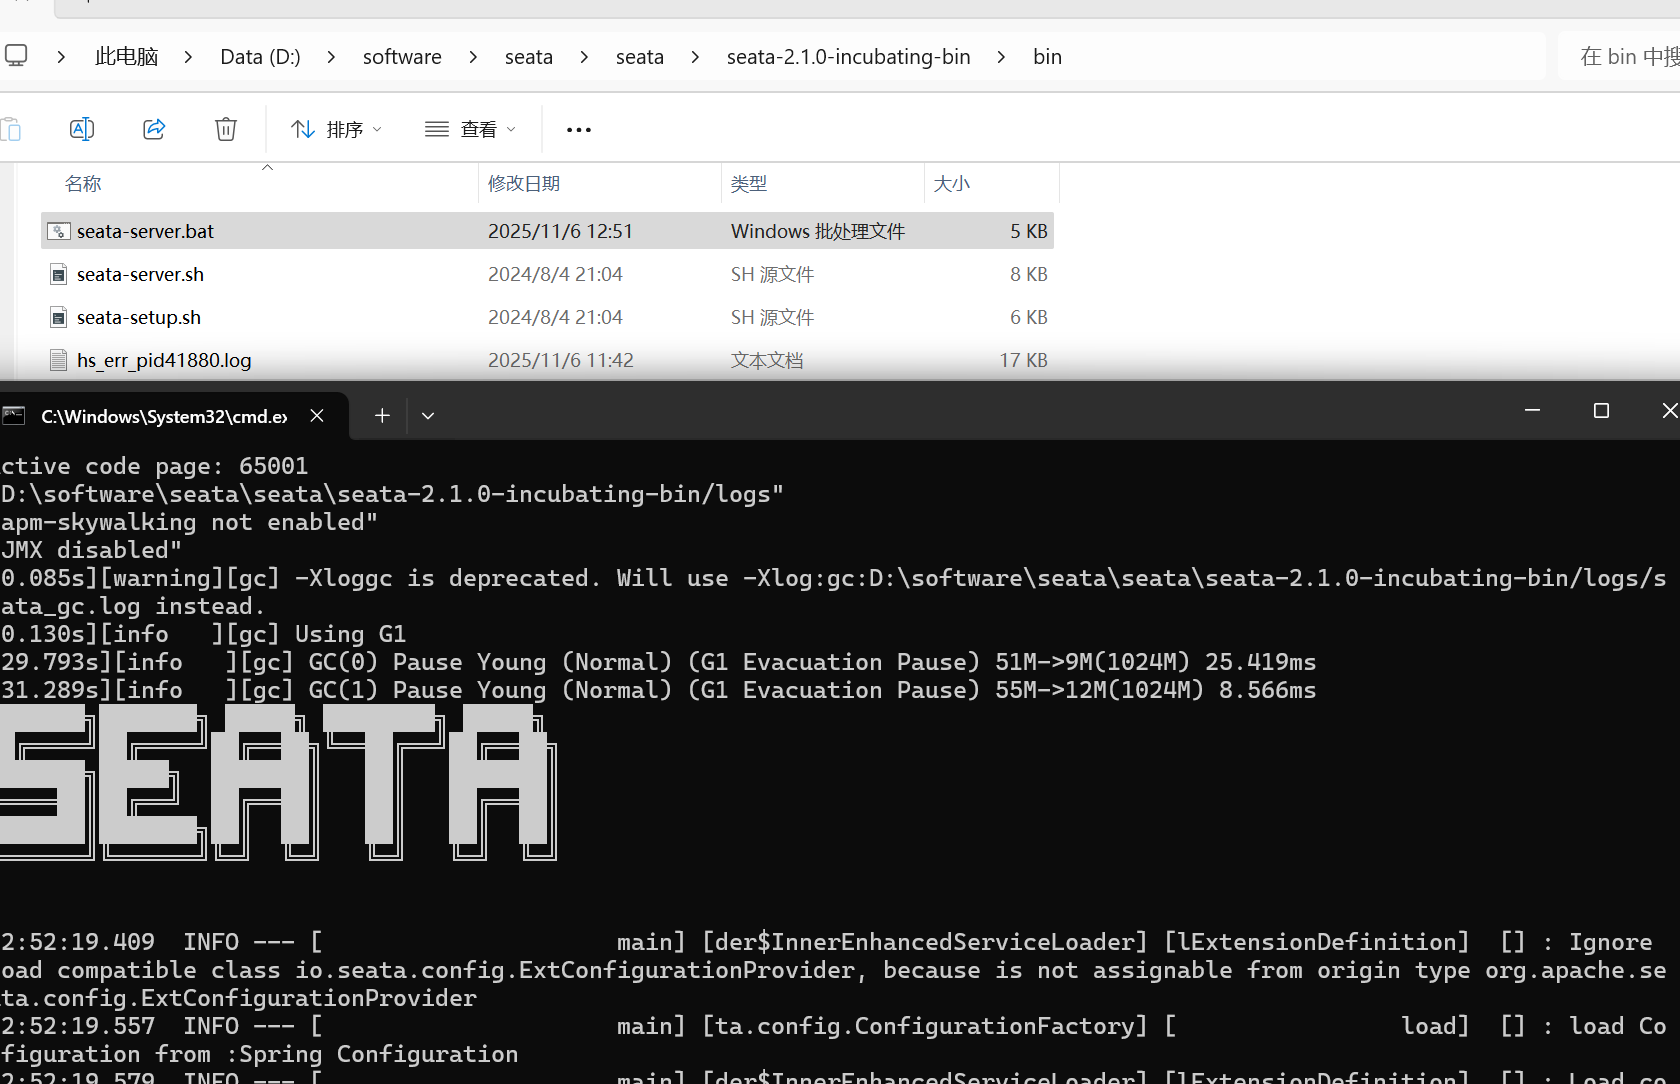Image resolution: width=1680 pixels, height=1084 pixels.
Task: Sort by 修改日期 column header
Action: pos(524,184)
